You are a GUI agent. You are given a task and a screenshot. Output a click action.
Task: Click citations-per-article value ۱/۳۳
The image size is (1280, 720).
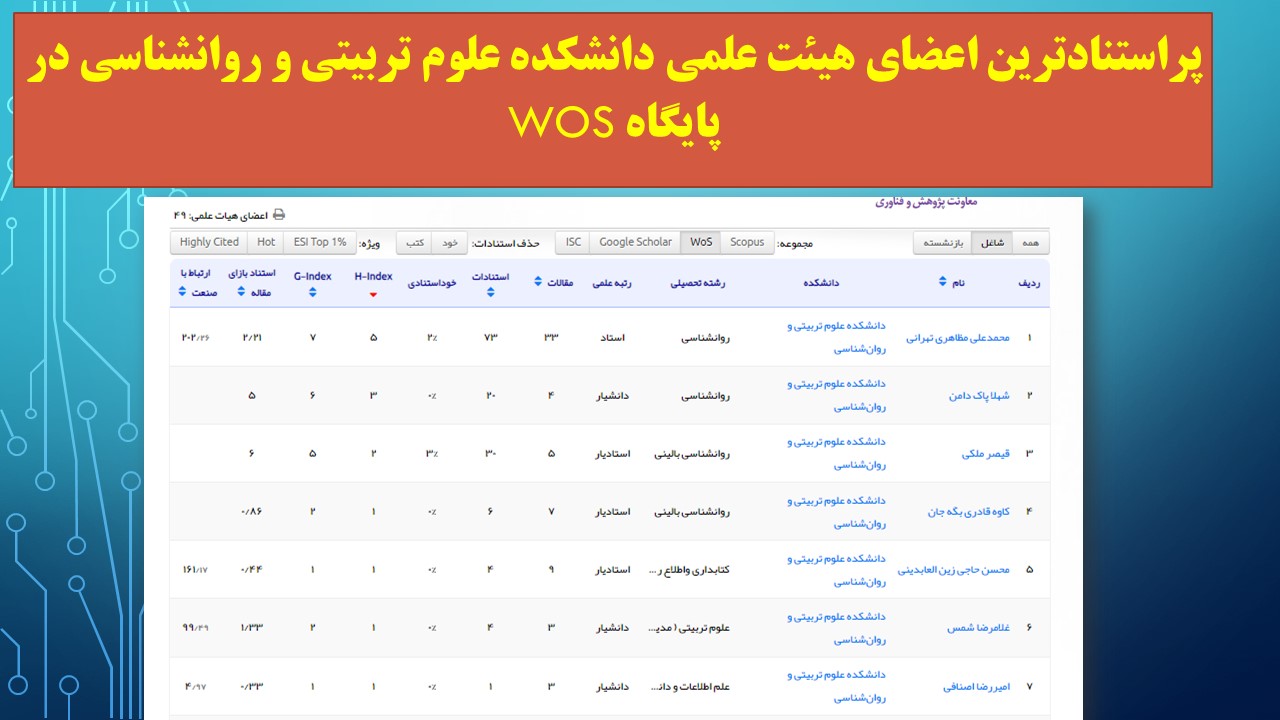(x=252, y=628)
